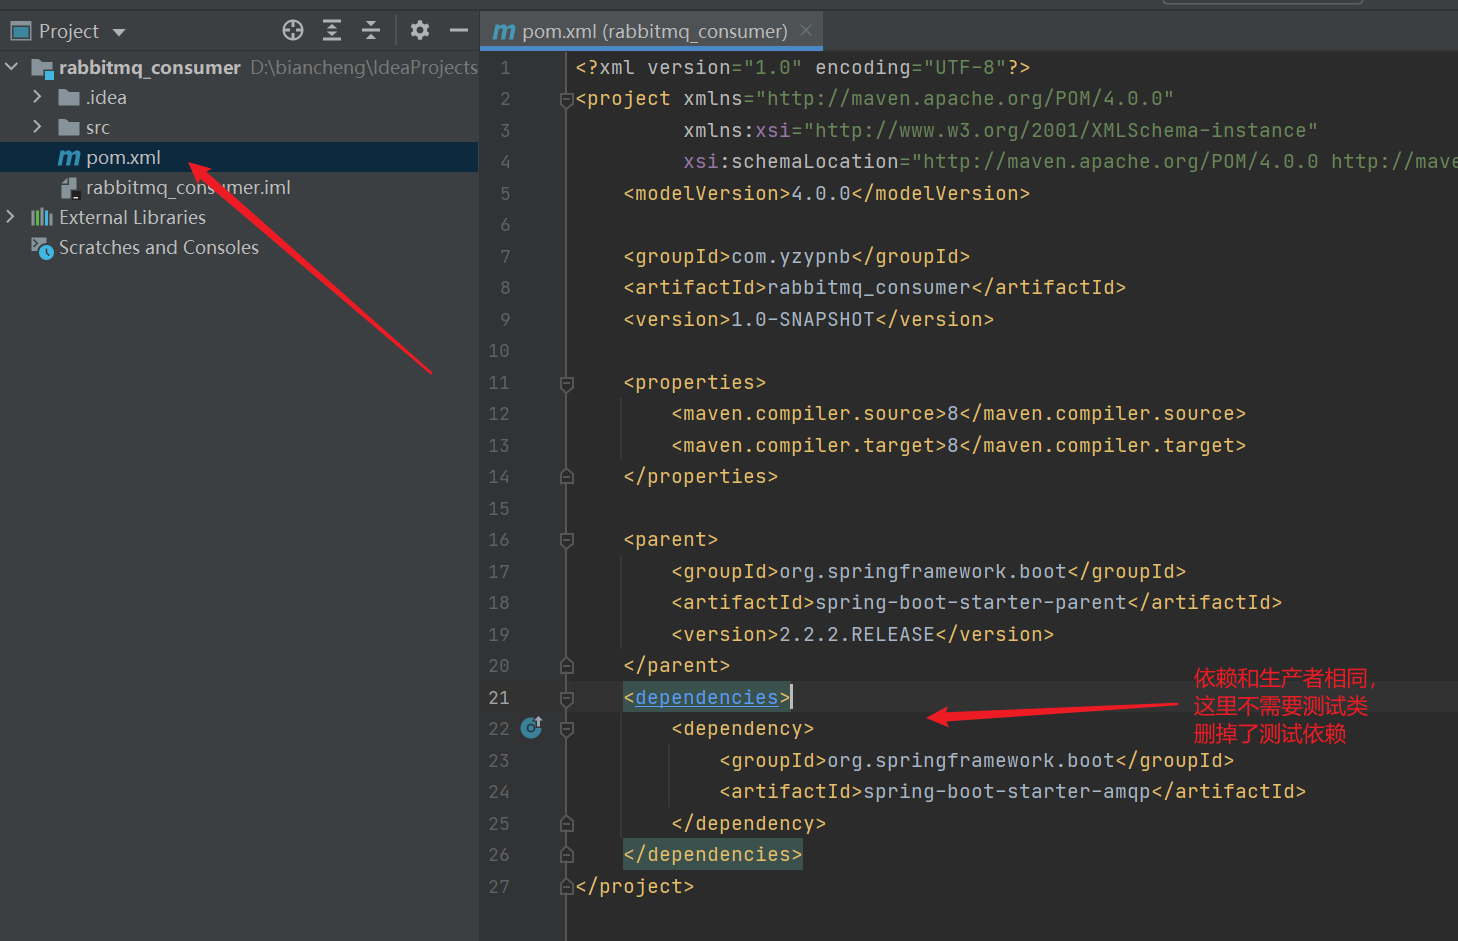Click maven.compiler.target line

tap(959, 445)
